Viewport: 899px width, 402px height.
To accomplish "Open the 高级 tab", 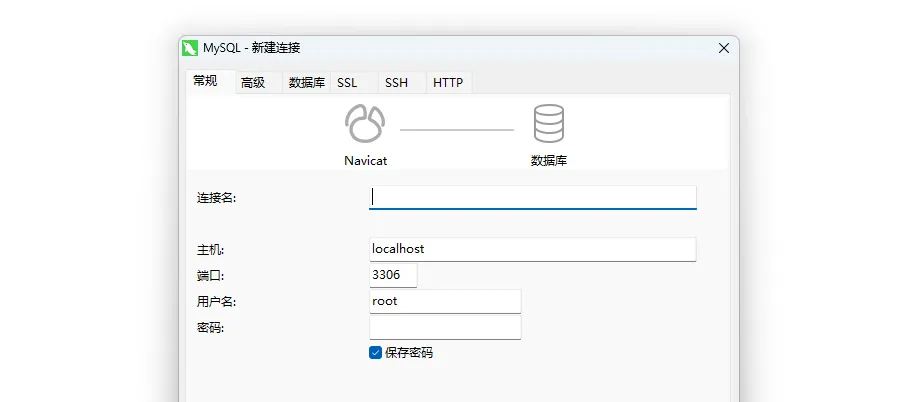I will [253, 83].
